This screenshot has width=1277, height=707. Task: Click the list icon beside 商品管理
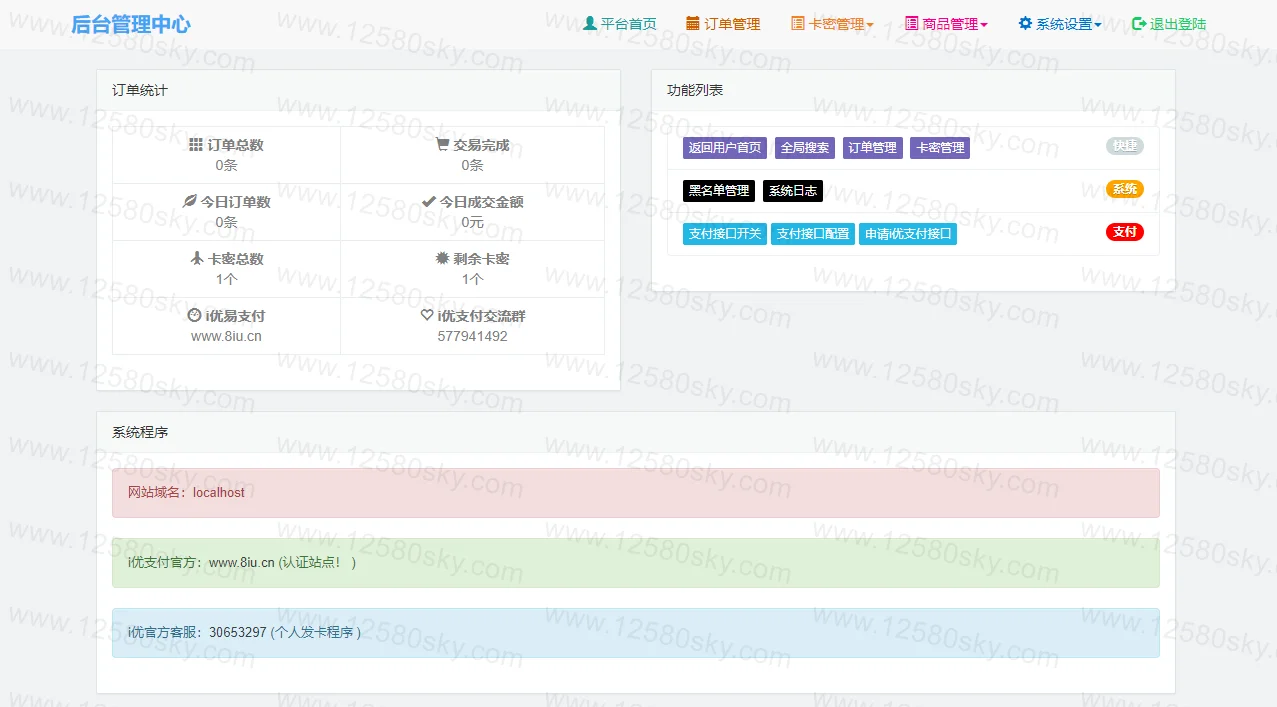click(911, 23)
